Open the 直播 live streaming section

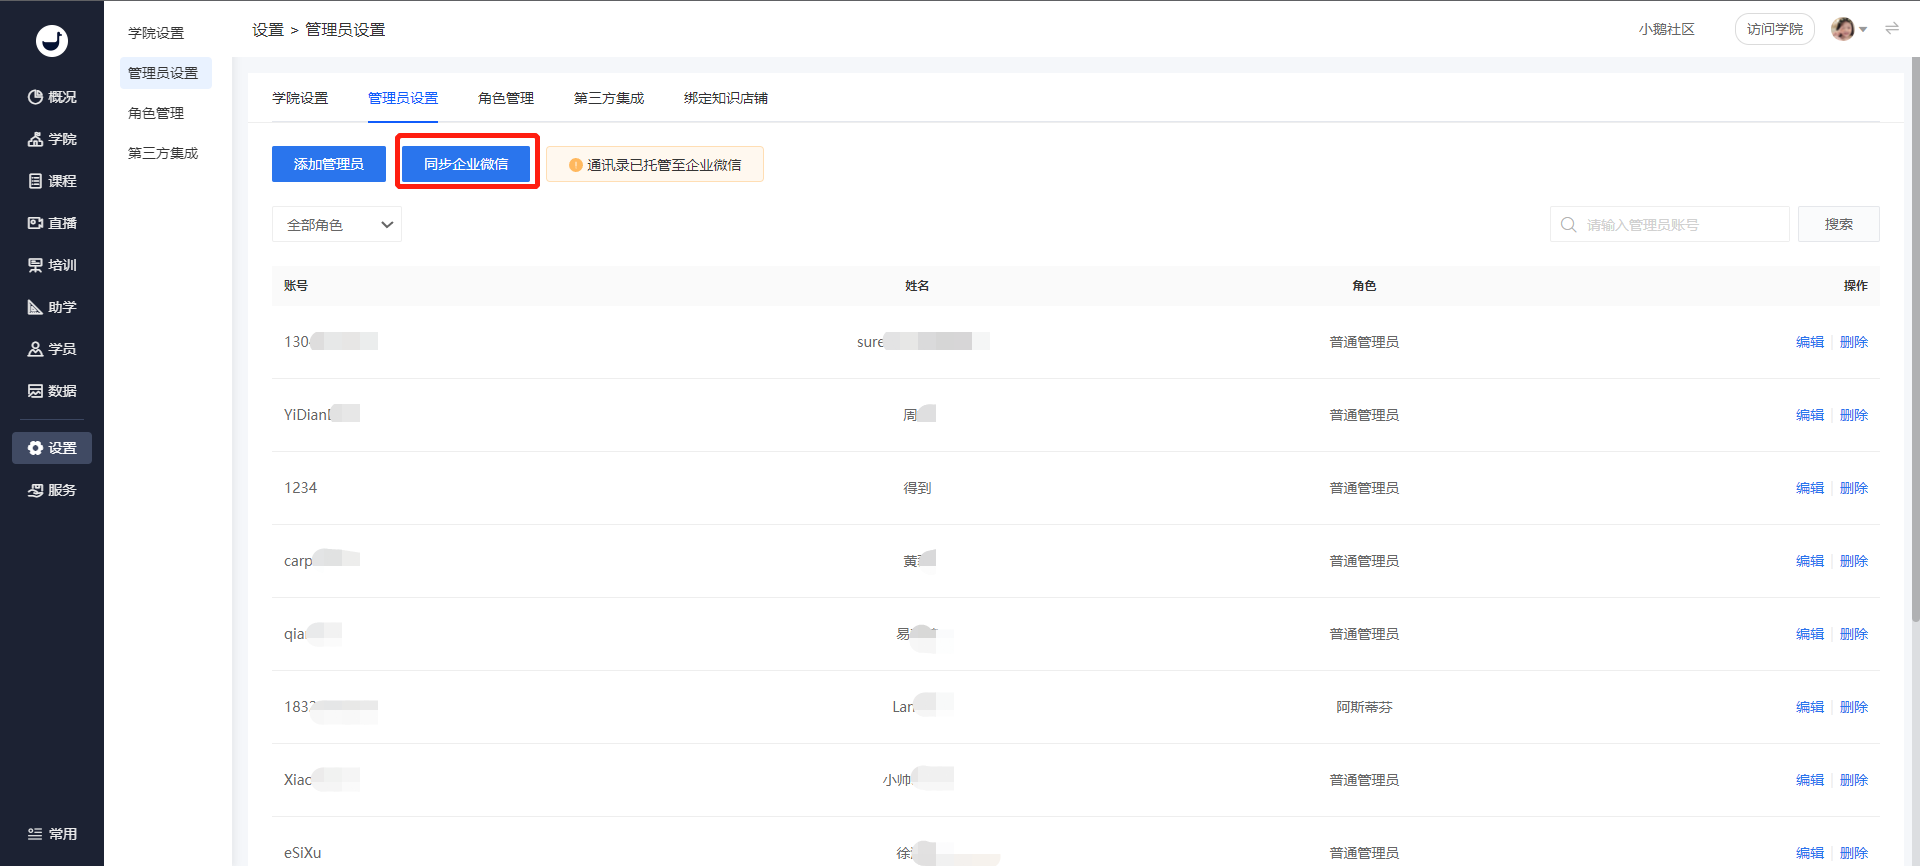(x=52, y=223)
